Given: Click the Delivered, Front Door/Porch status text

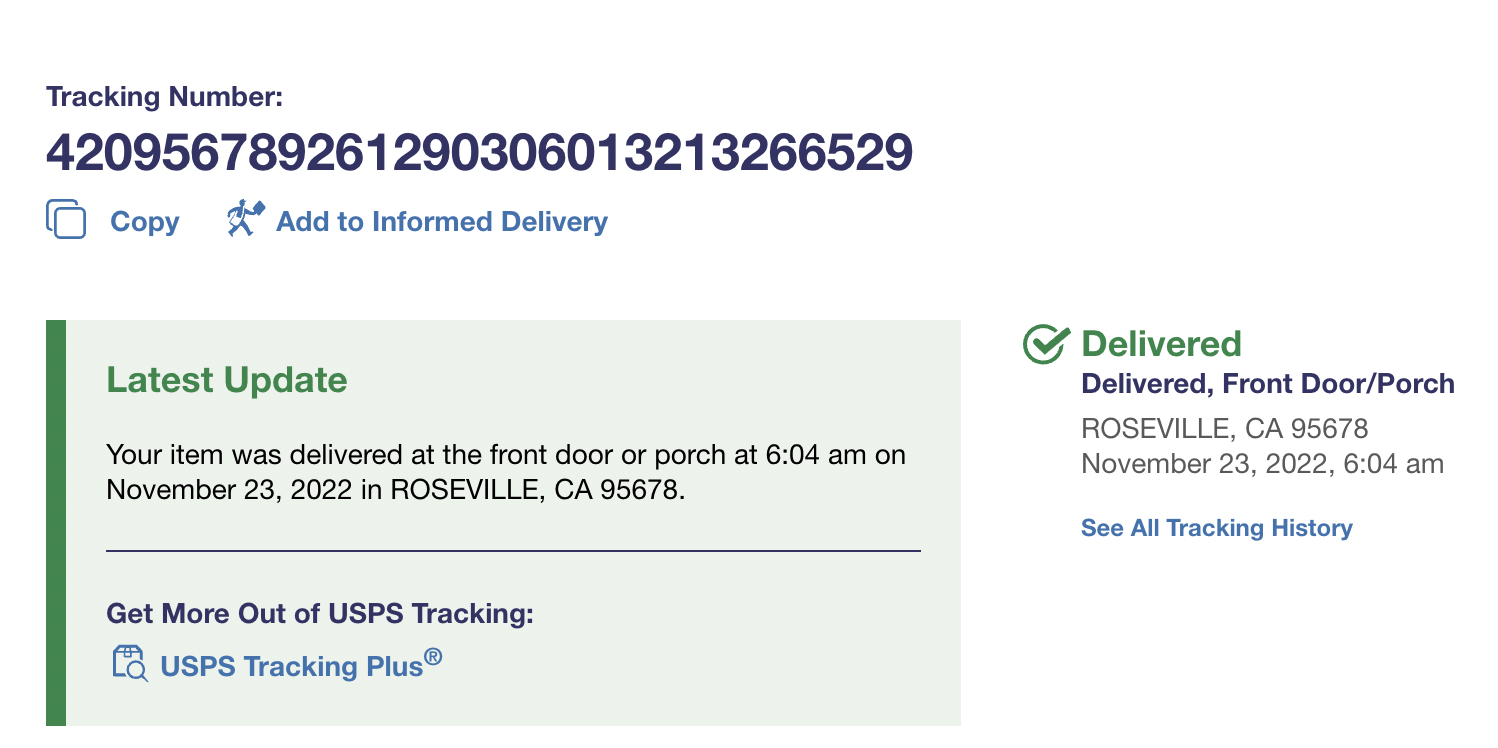Looking at the screenshot, I should pos(1267,384).
